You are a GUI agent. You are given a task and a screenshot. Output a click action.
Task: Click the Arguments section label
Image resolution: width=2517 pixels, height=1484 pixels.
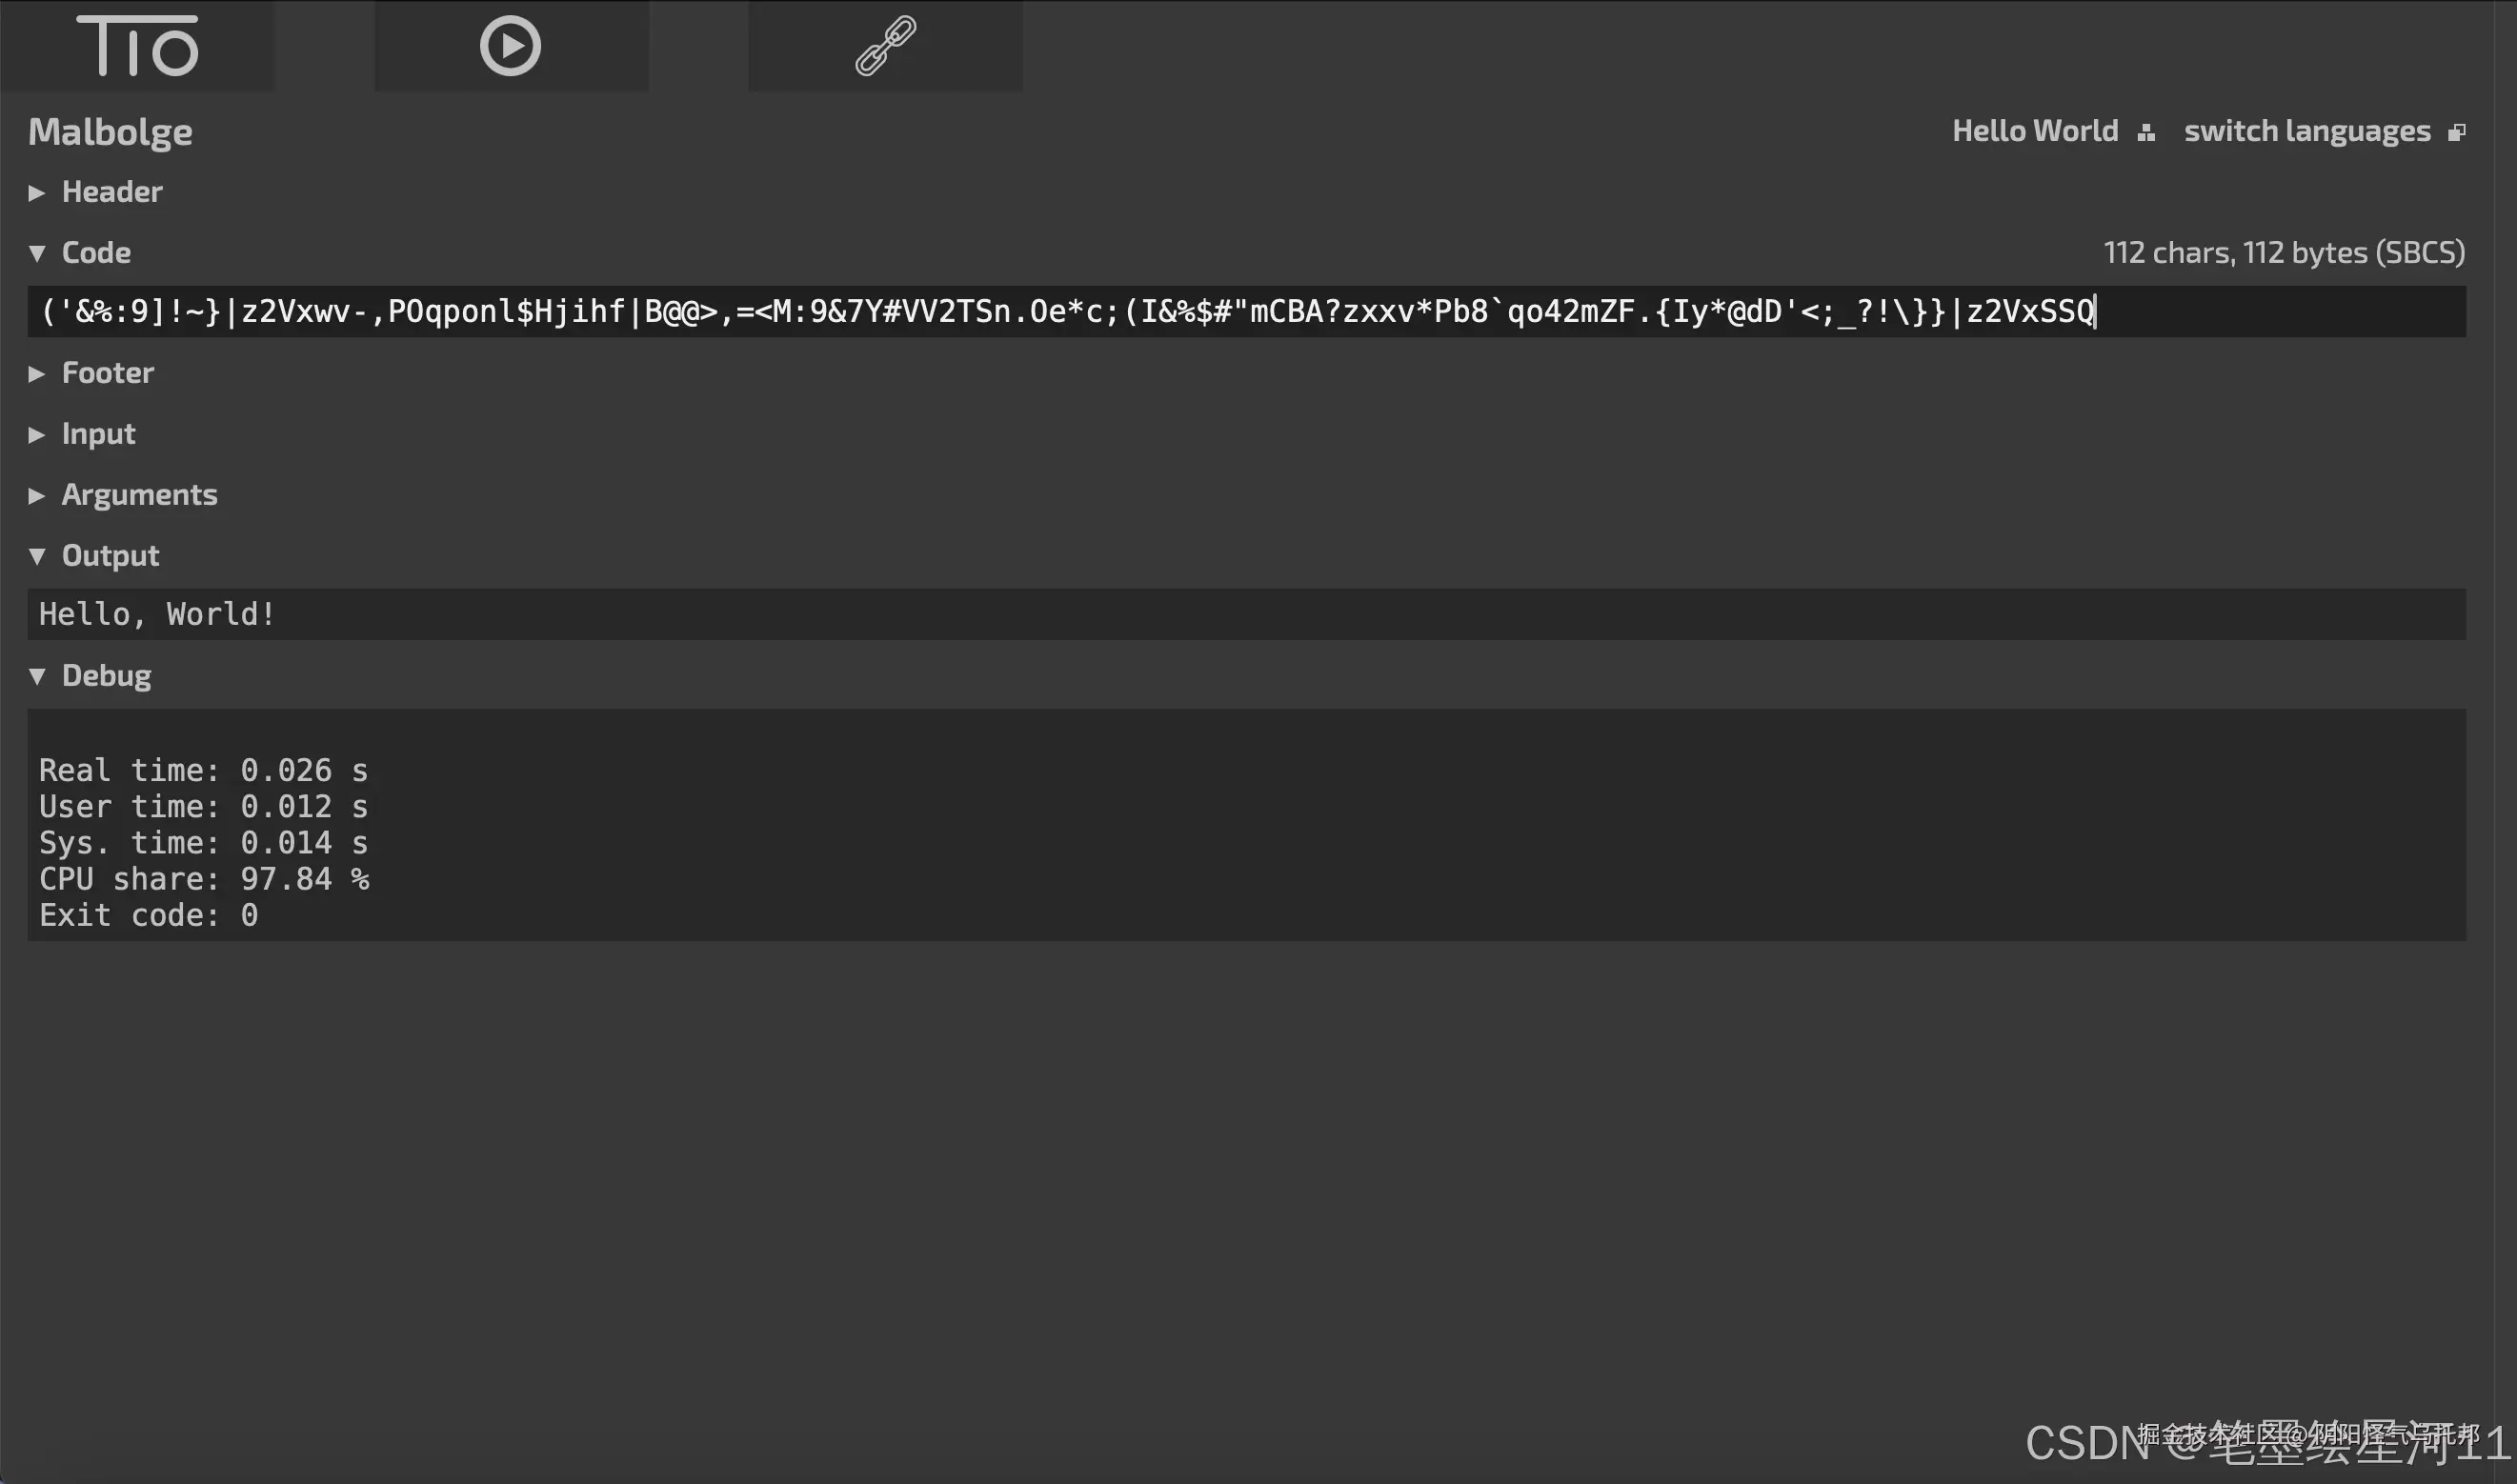pyautogui.click(x=139, y=495)
